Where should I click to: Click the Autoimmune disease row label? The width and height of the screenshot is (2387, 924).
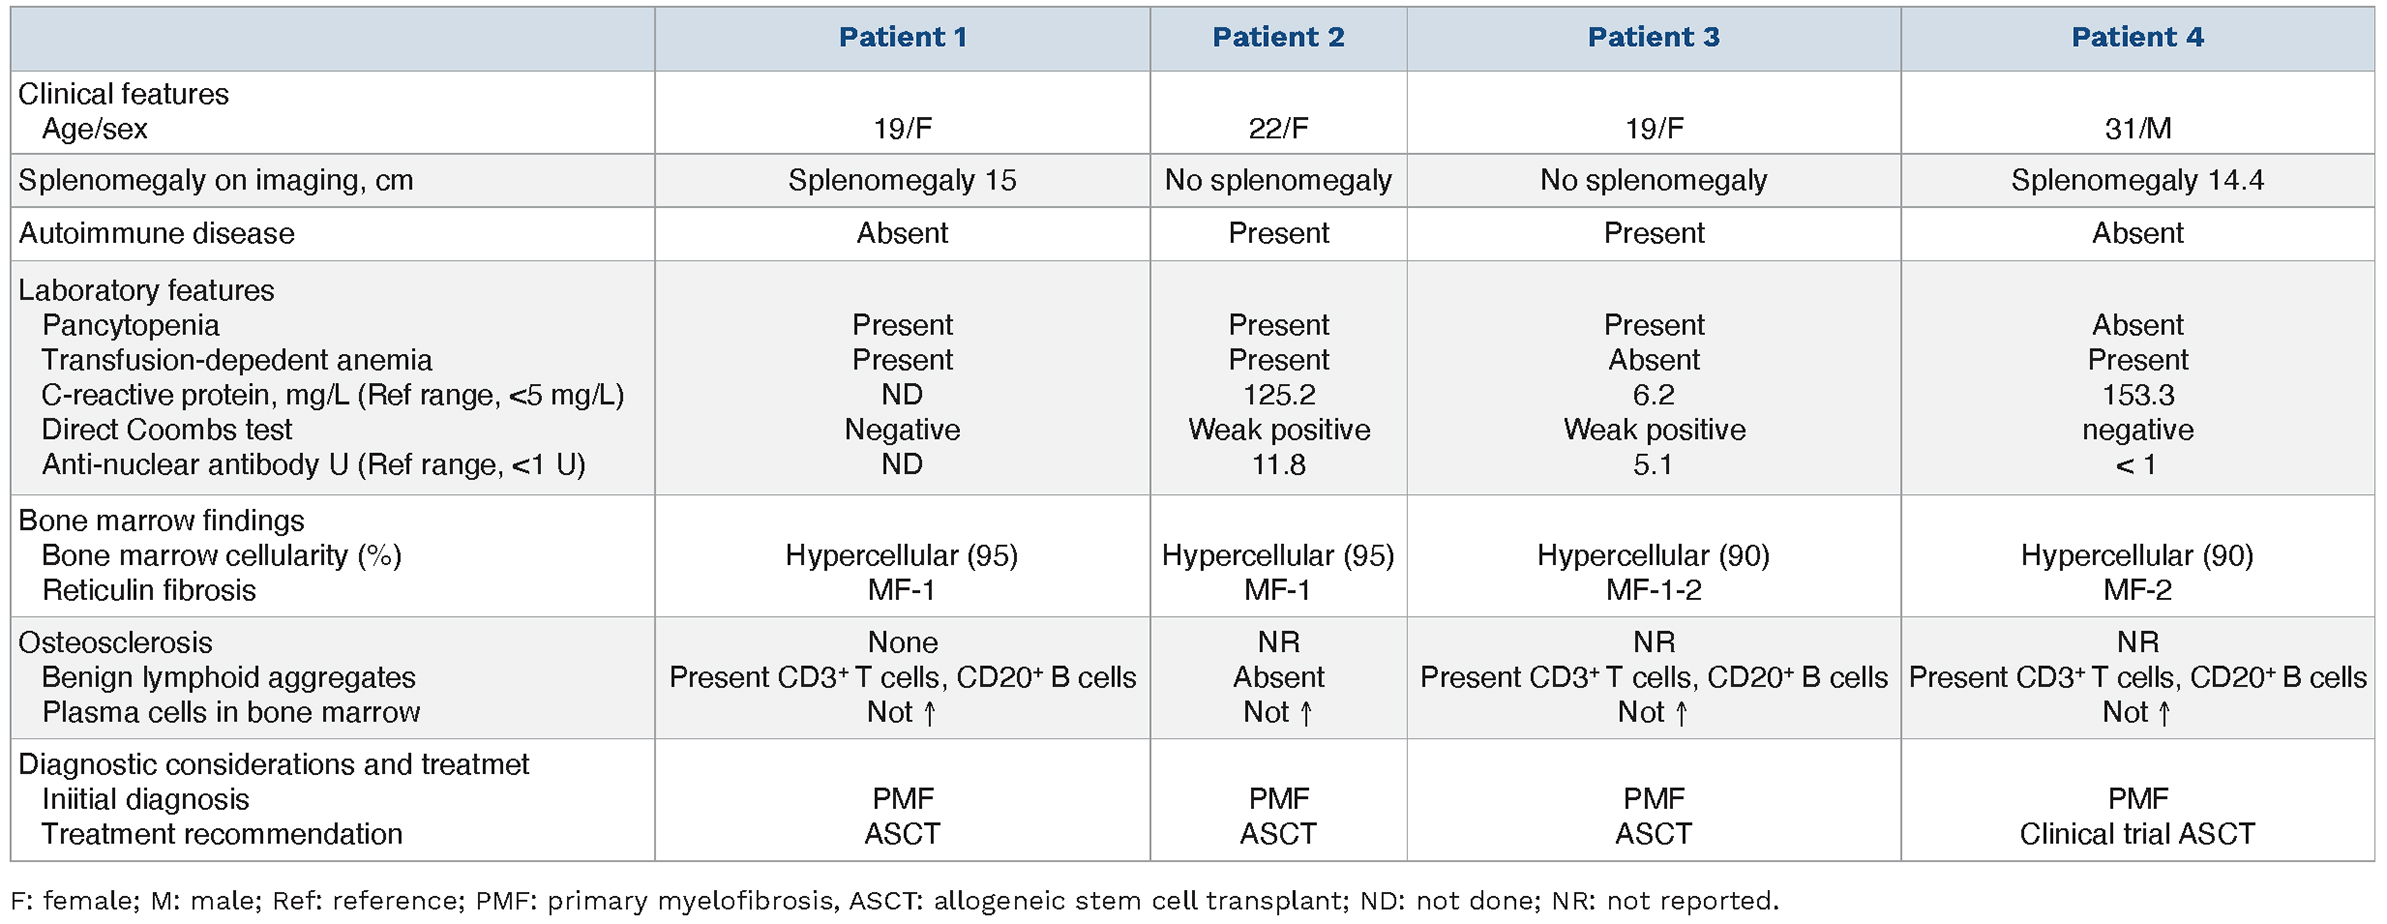click(x=157, y=234)
